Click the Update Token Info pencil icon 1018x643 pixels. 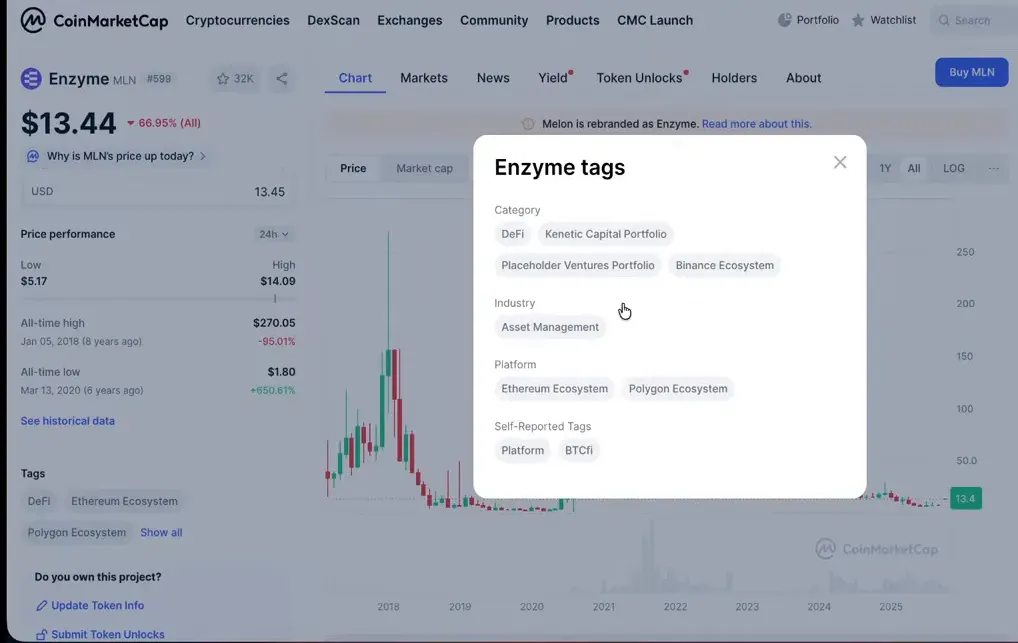[x=42, y=605]
